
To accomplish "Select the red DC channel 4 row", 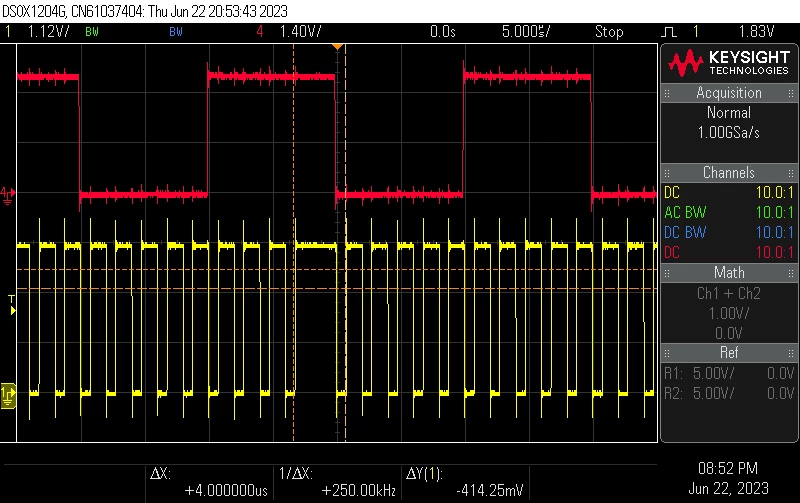I will [729, 252].
